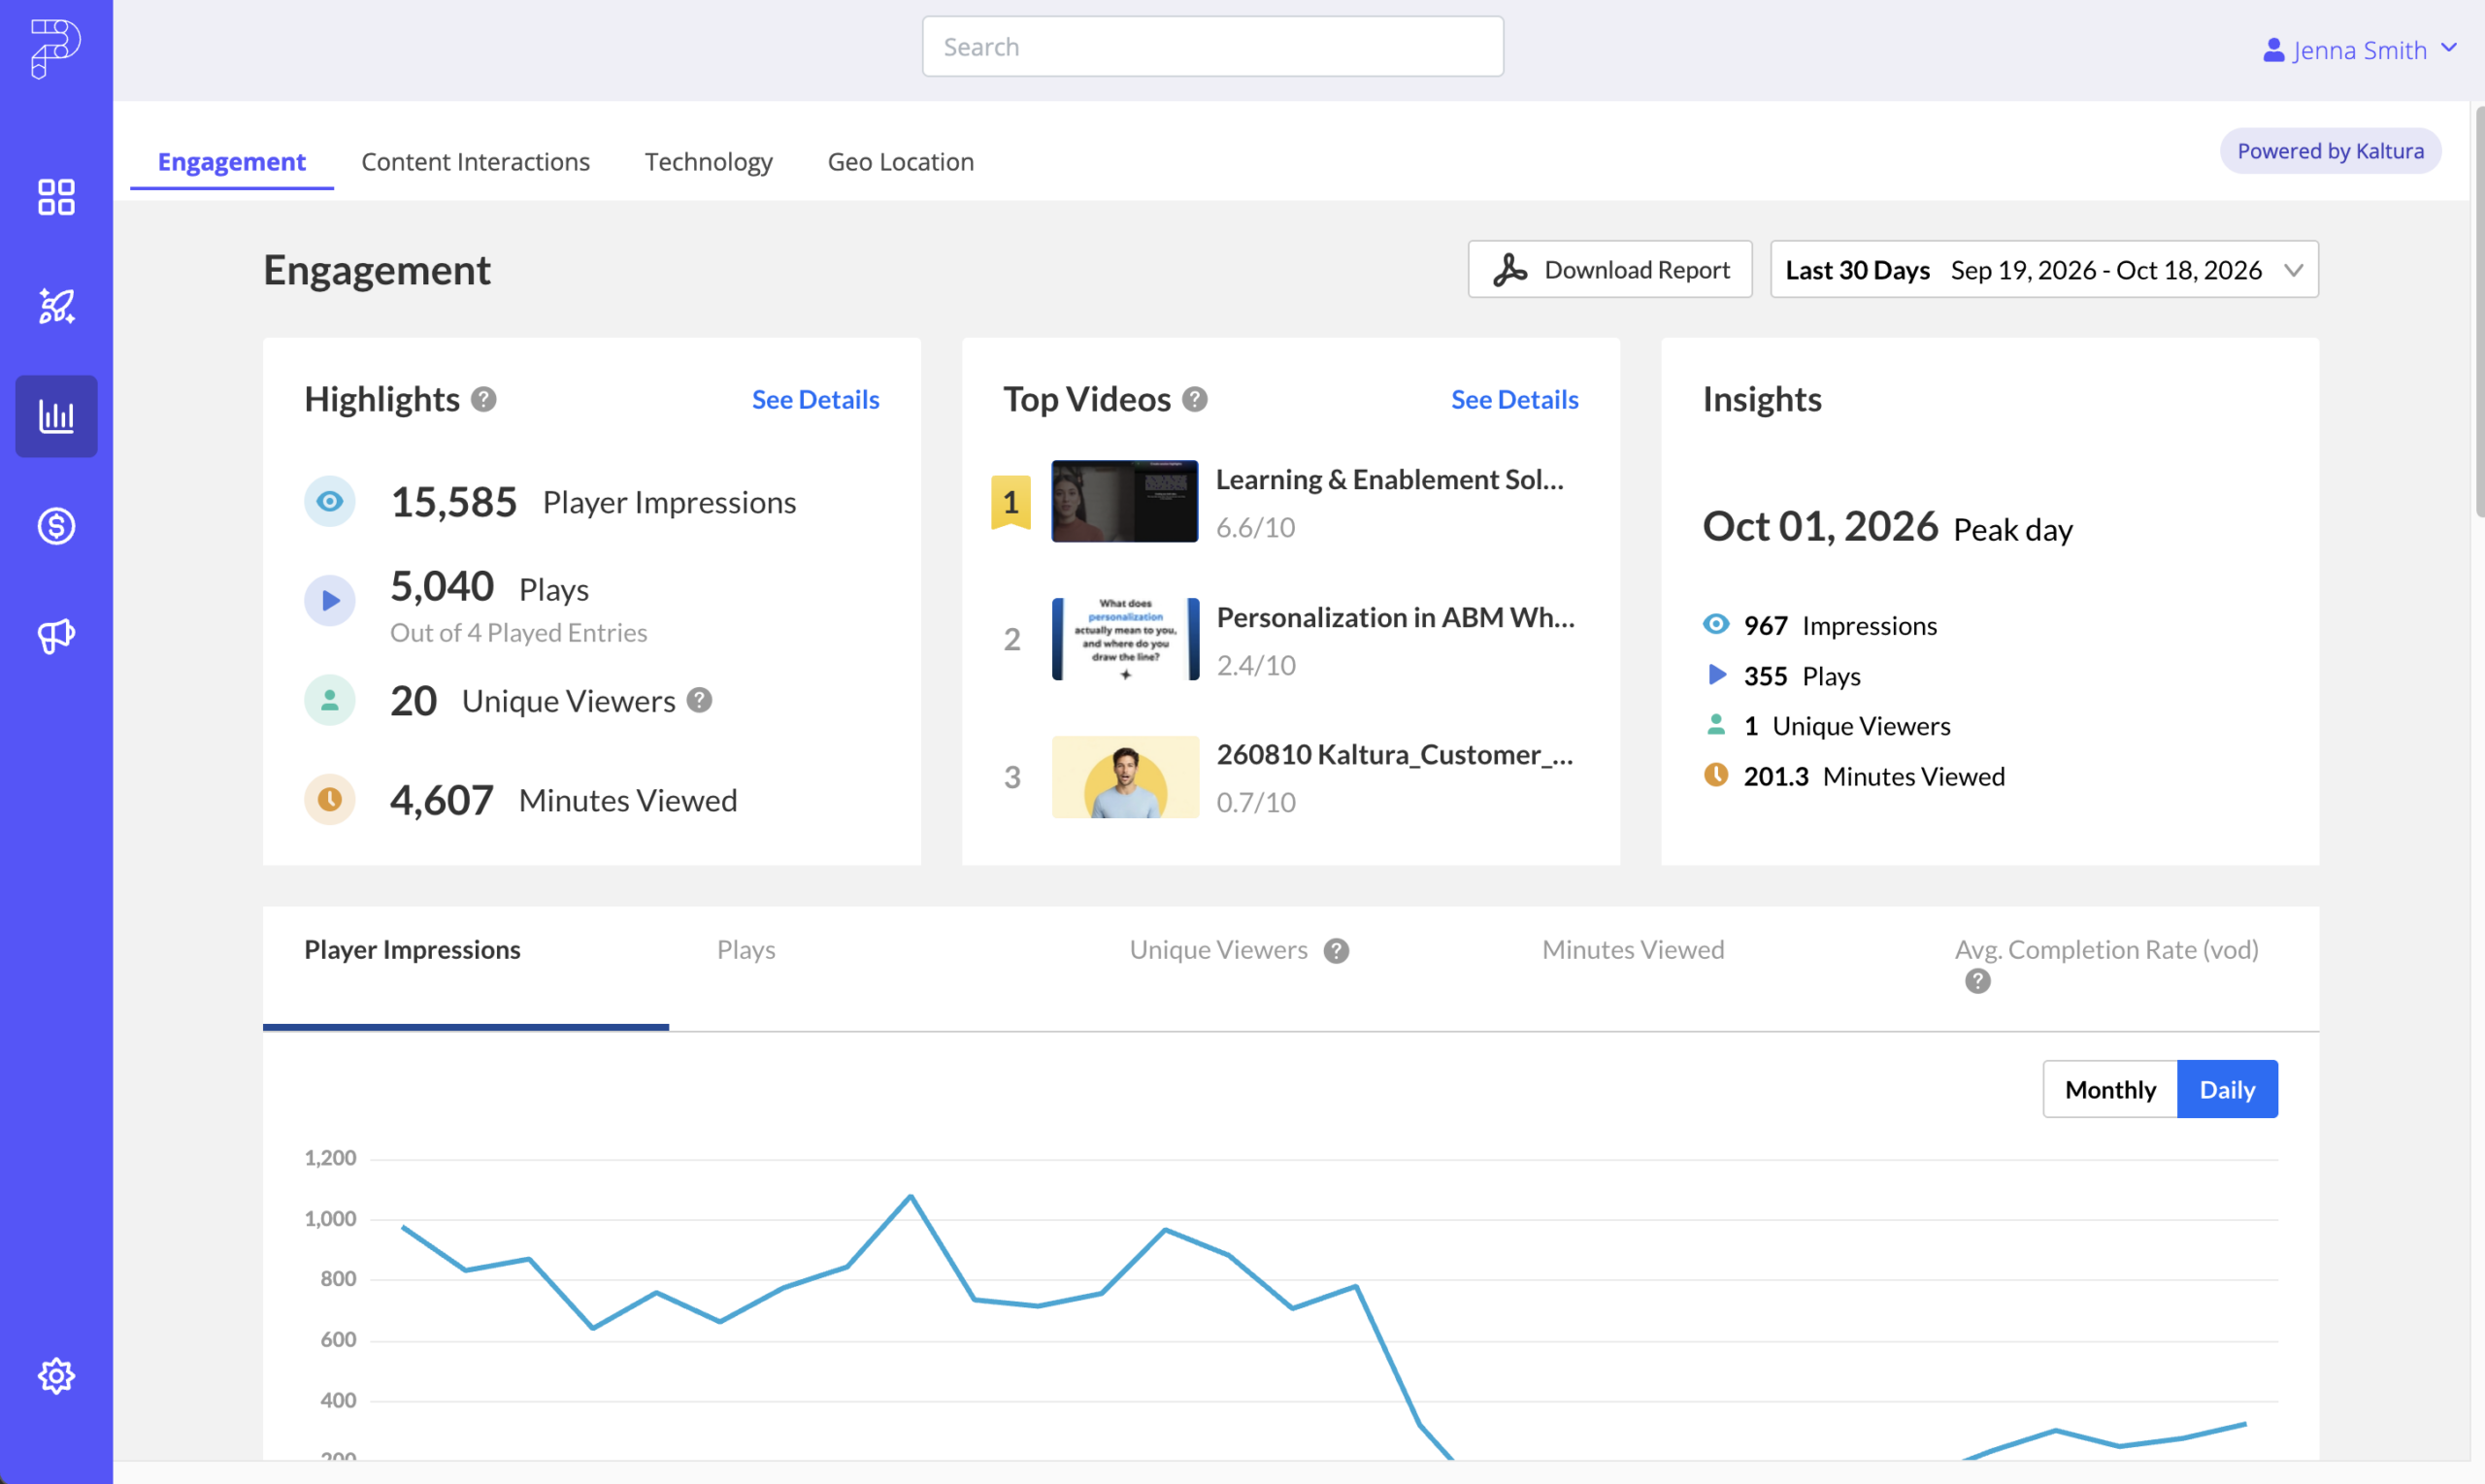Screen dimensions: 2485x1484
Task: Open settings gear icon in sidebar
Action: (x=56, y=1376)
